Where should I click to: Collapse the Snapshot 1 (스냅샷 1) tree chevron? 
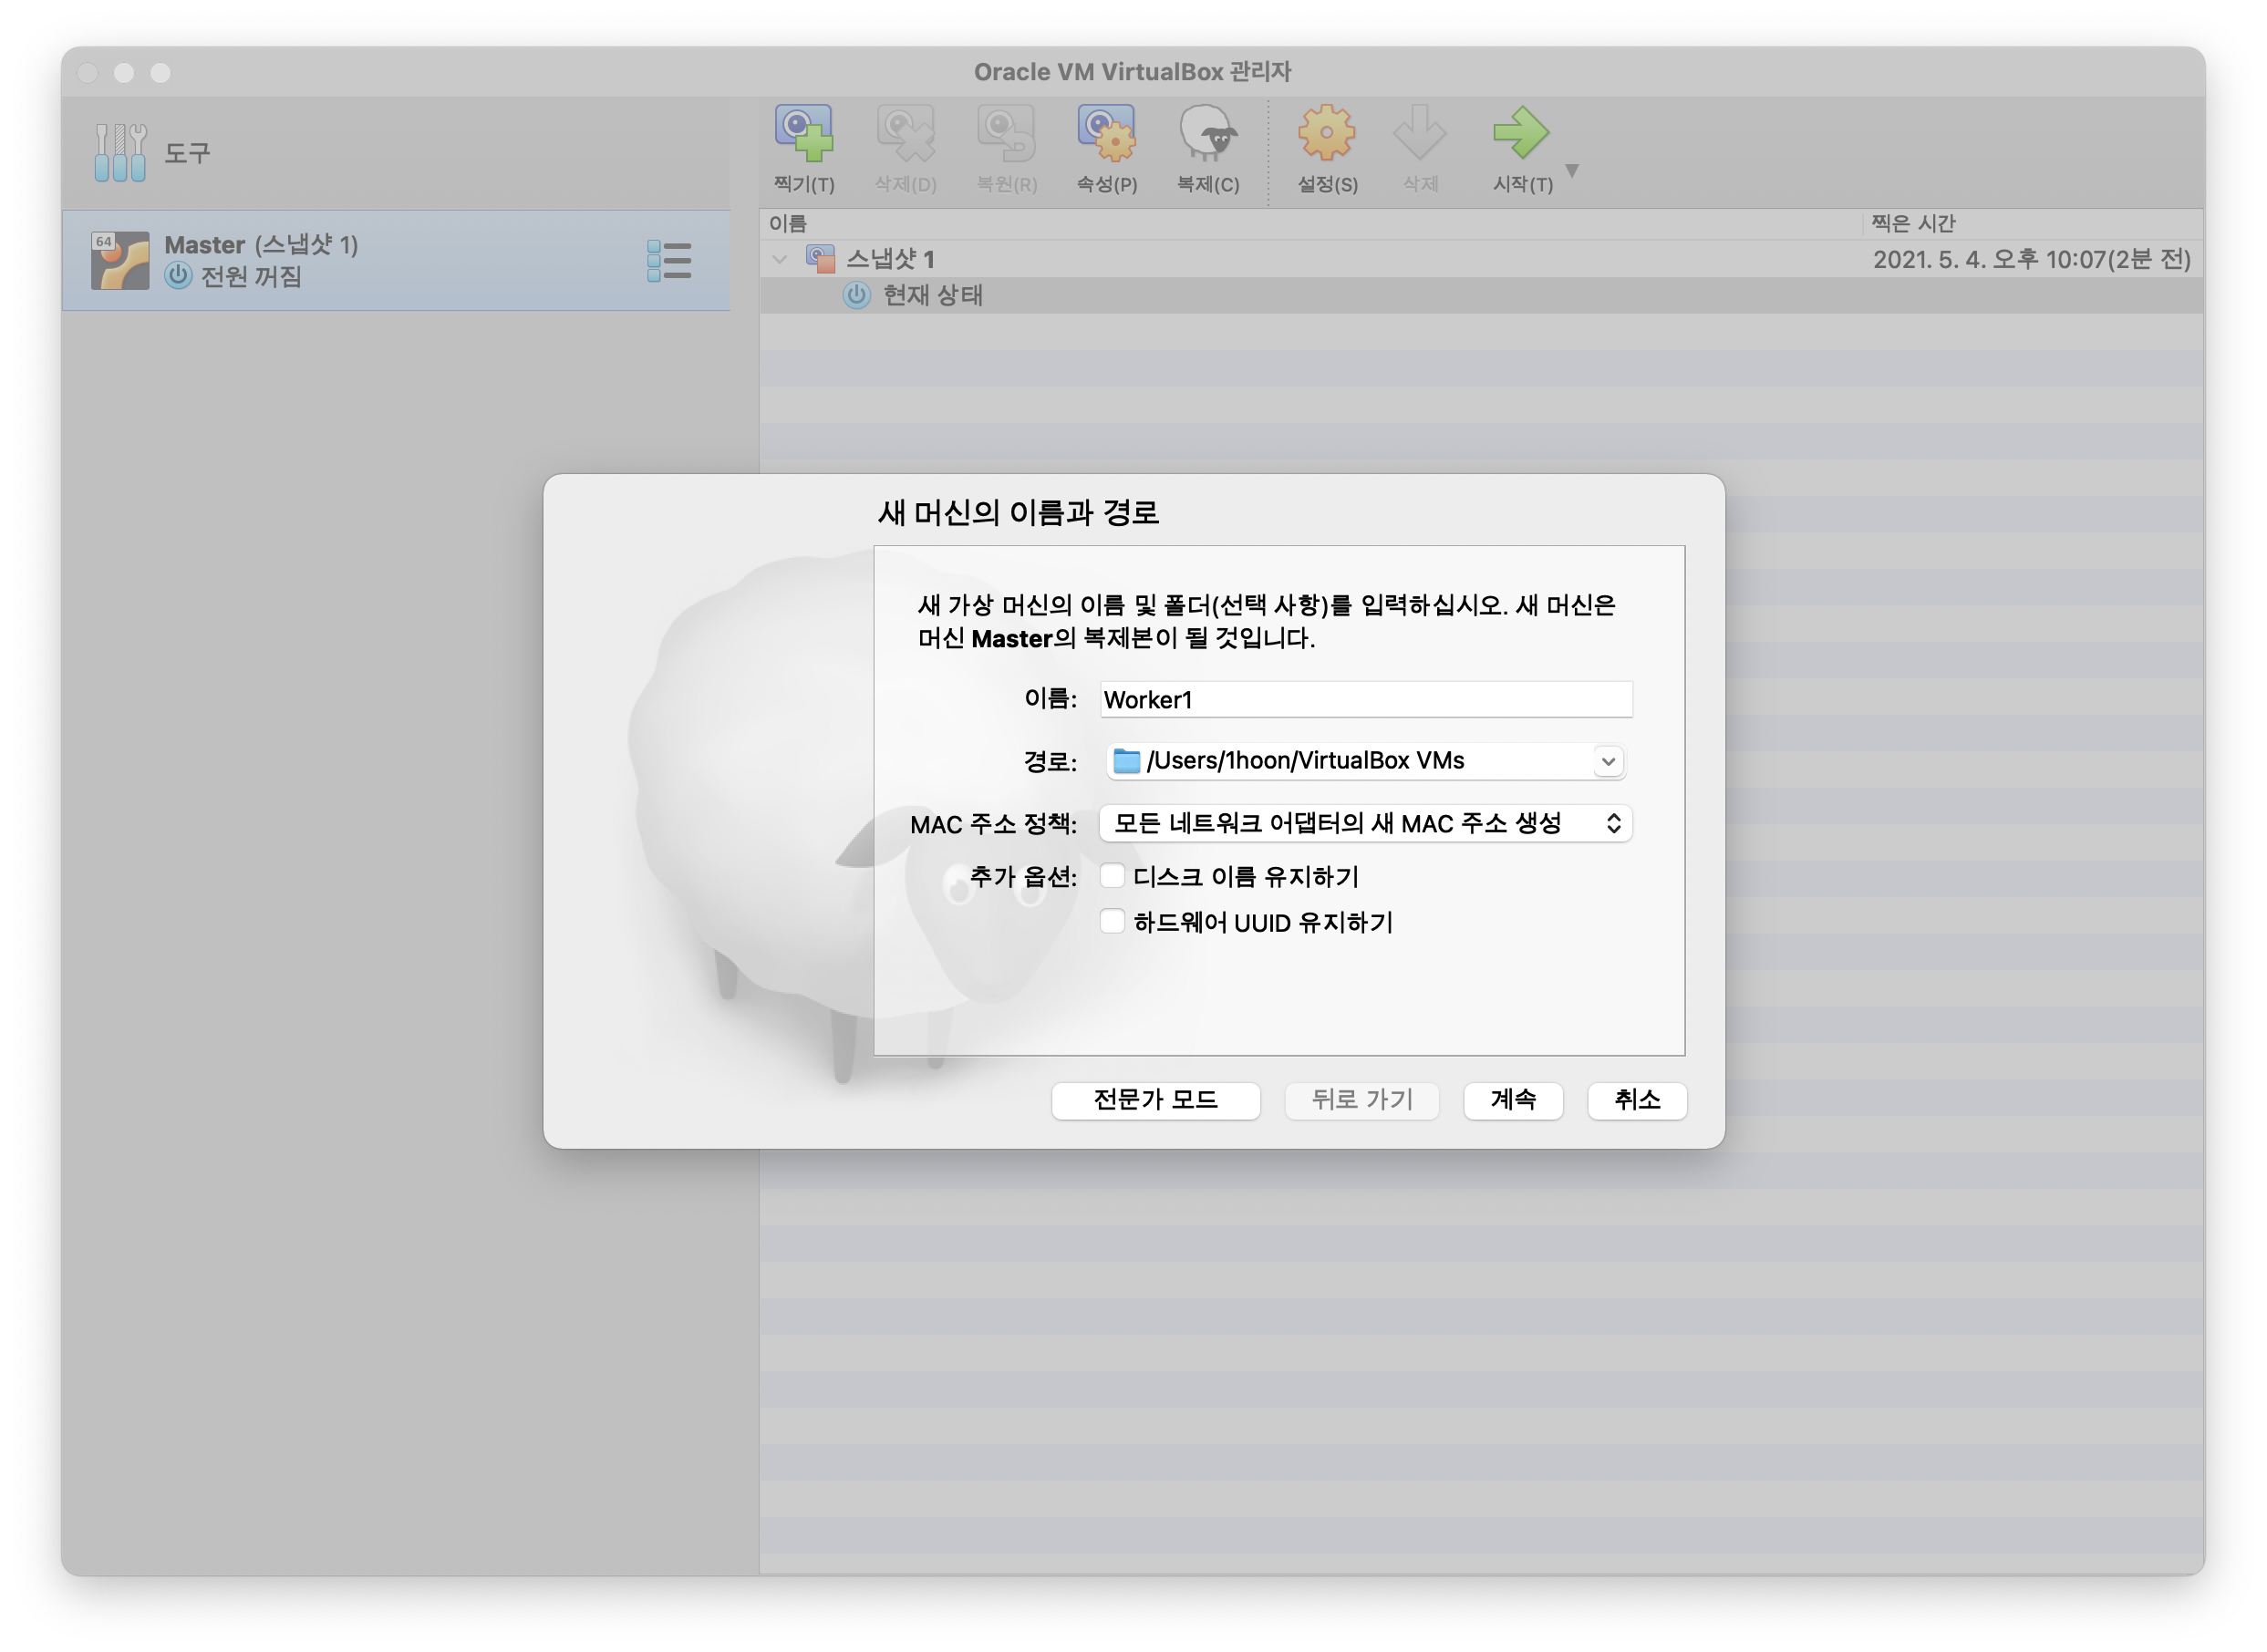coord(780,259)
